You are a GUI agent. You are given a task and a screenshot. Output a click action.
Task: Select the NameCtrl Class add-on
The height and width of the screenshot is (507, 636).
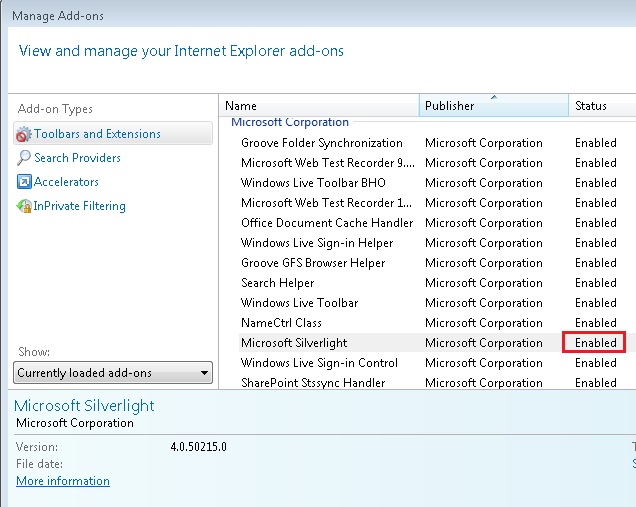point(281,323)
